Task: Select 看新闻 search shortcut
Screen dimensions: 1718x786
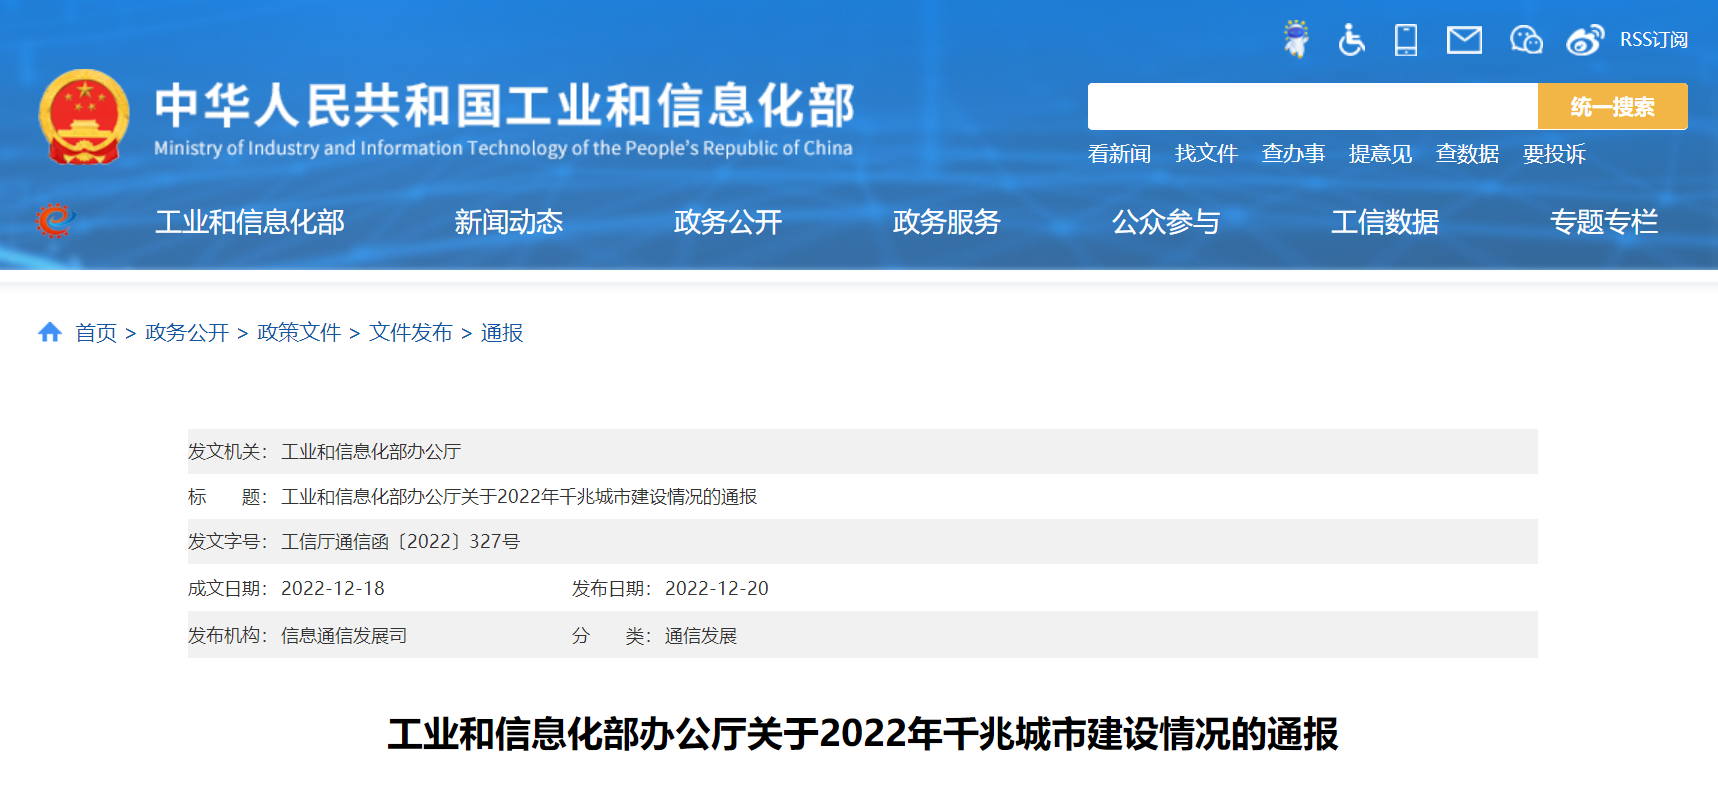Action: point(1119,154)
